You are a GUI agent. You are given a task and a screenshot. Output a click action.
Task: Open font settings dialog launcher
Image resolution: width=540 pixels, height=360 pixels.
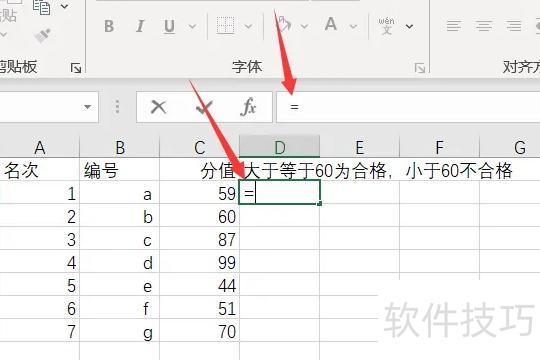[x=420, y=68]
